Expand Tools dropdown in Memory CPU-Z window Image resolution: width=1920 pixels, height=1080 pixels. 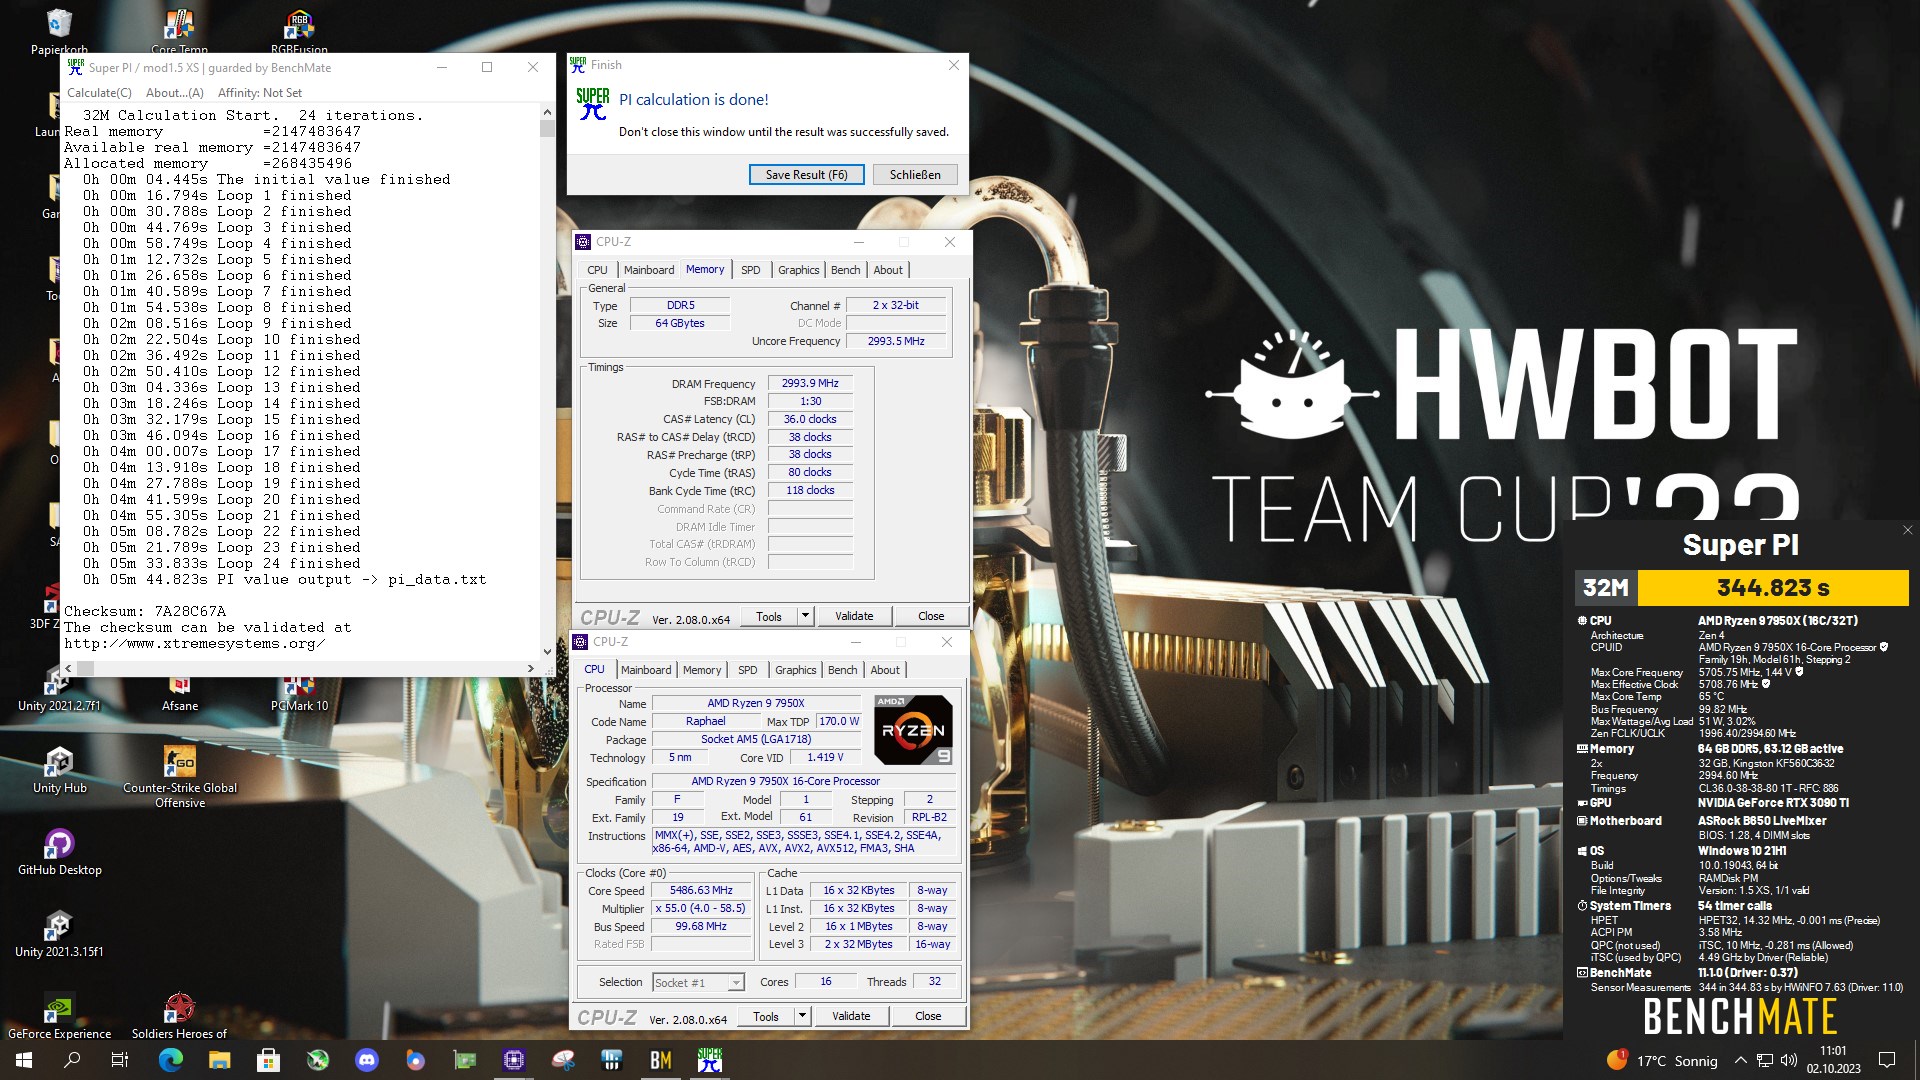[x=805, y=616]
